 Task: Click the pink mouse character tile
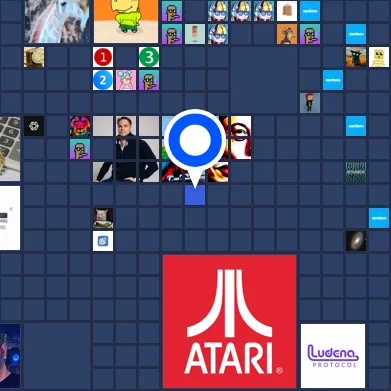pos(126,80)
